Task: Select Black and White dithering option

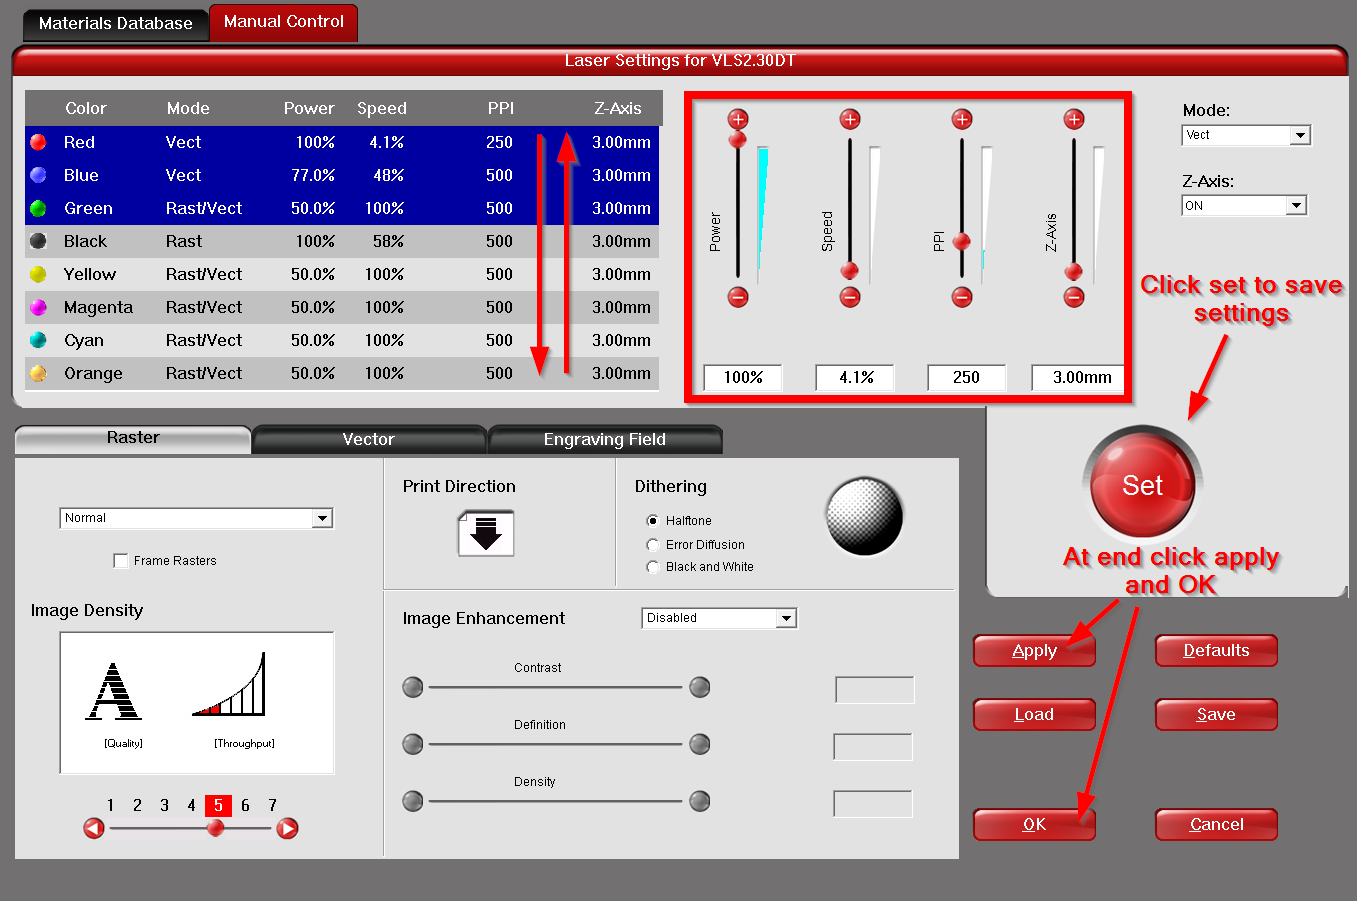Action: [653, 567]
